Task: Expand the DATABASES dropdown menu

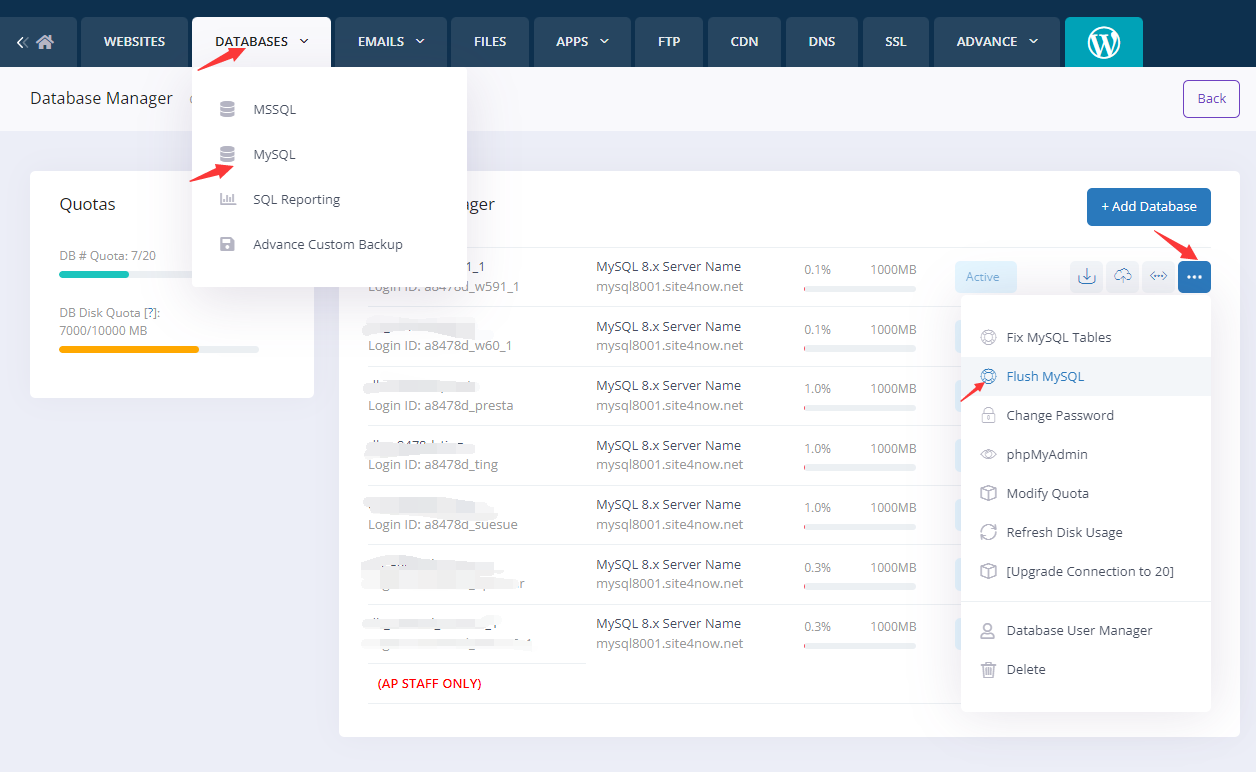Action: (261, 42)
